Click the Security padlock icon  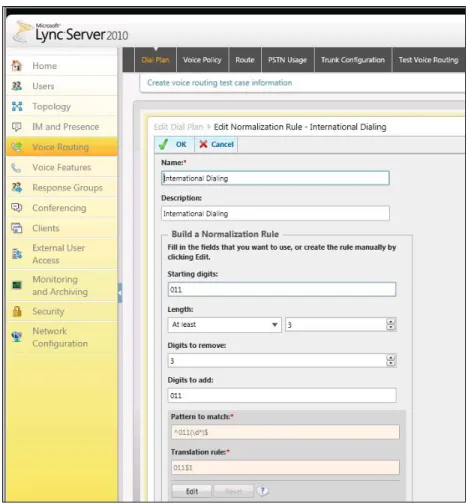coord(17,311)
